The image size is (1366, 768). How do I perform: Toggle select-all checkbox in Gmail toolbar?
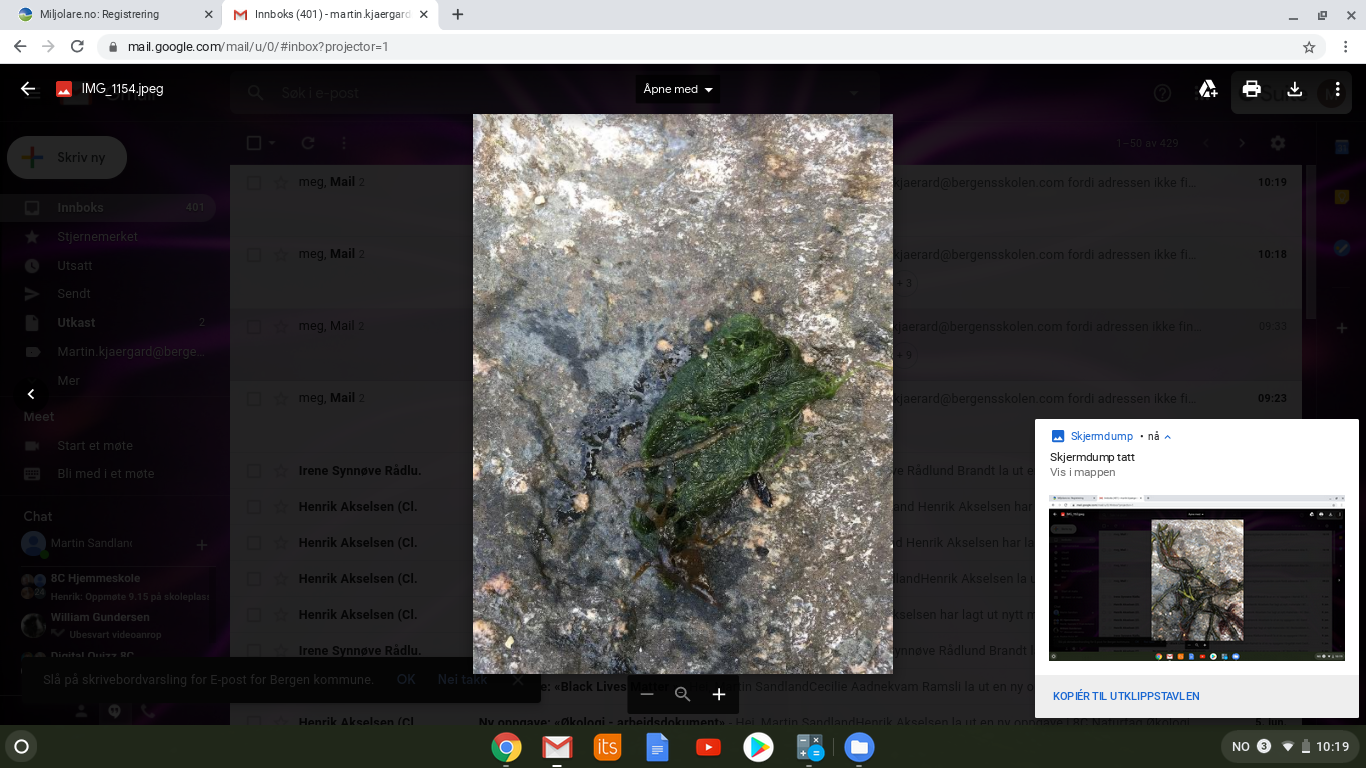click(x=254, y=143)
